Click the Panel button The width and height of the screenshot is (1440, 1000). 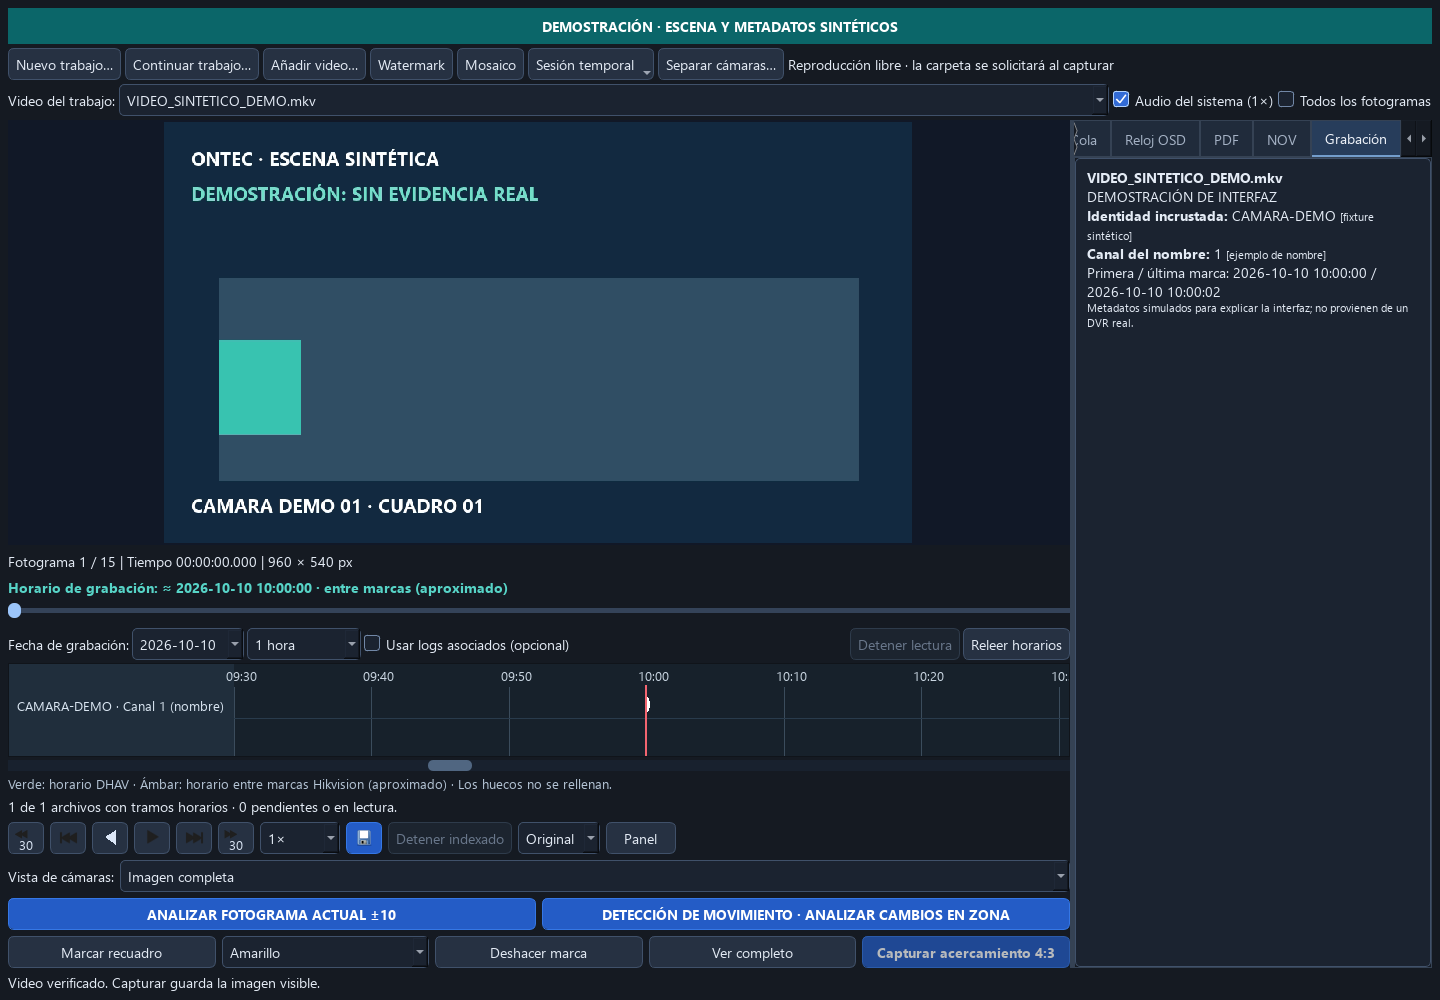coord(640,838)
